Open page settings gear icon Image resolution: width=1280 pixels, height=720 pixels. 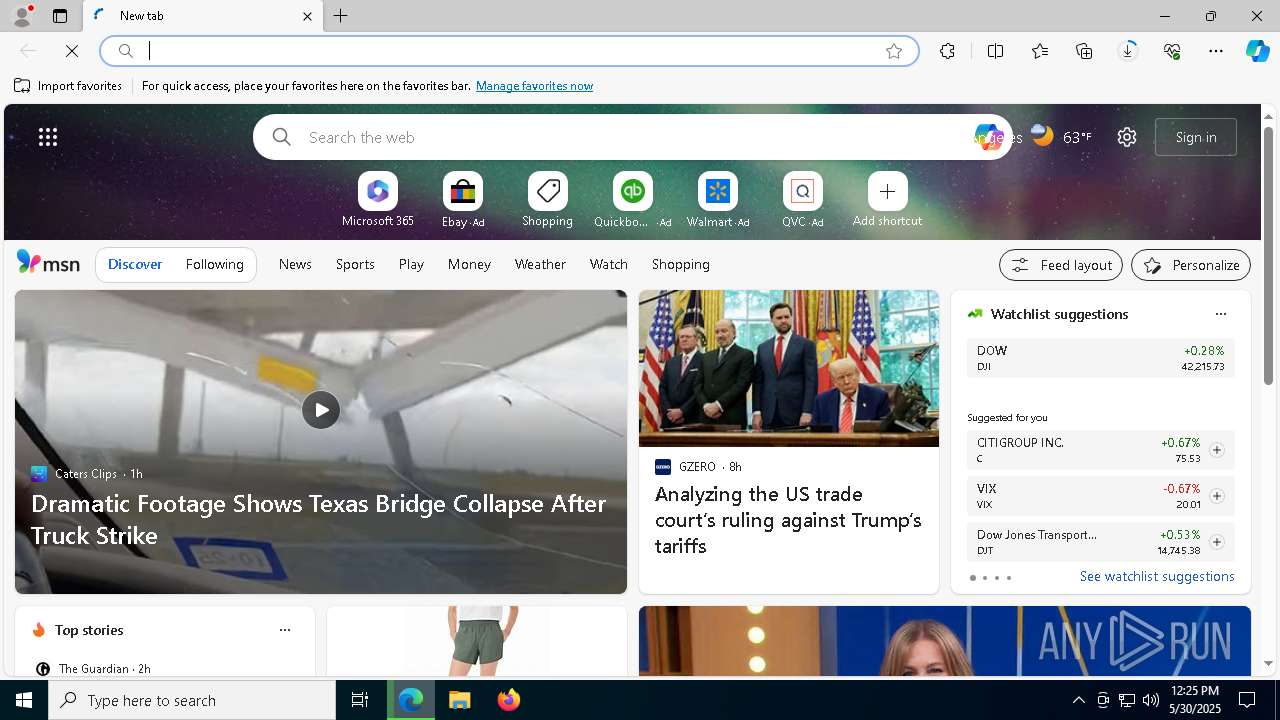(x=1127, y=137)
